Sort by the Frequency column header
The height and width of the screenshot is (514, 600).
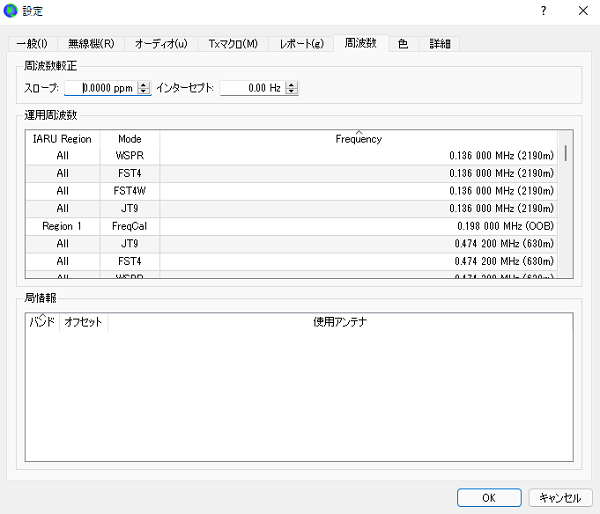point(358,139)
